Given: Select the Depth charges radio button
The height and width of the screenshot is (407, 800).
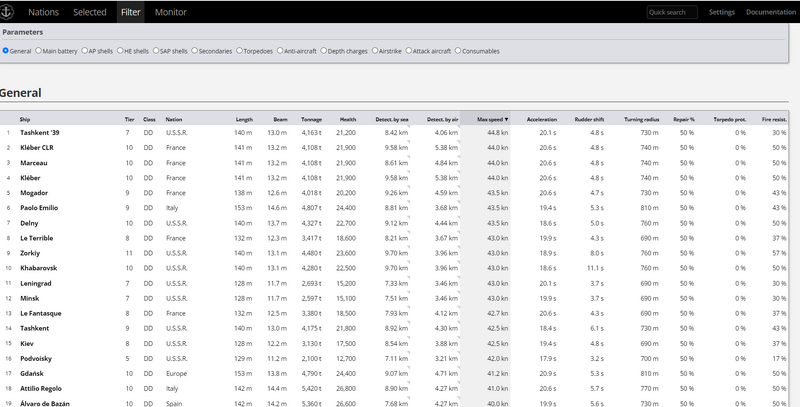Looking at the screenshot, I should [323, 50].
